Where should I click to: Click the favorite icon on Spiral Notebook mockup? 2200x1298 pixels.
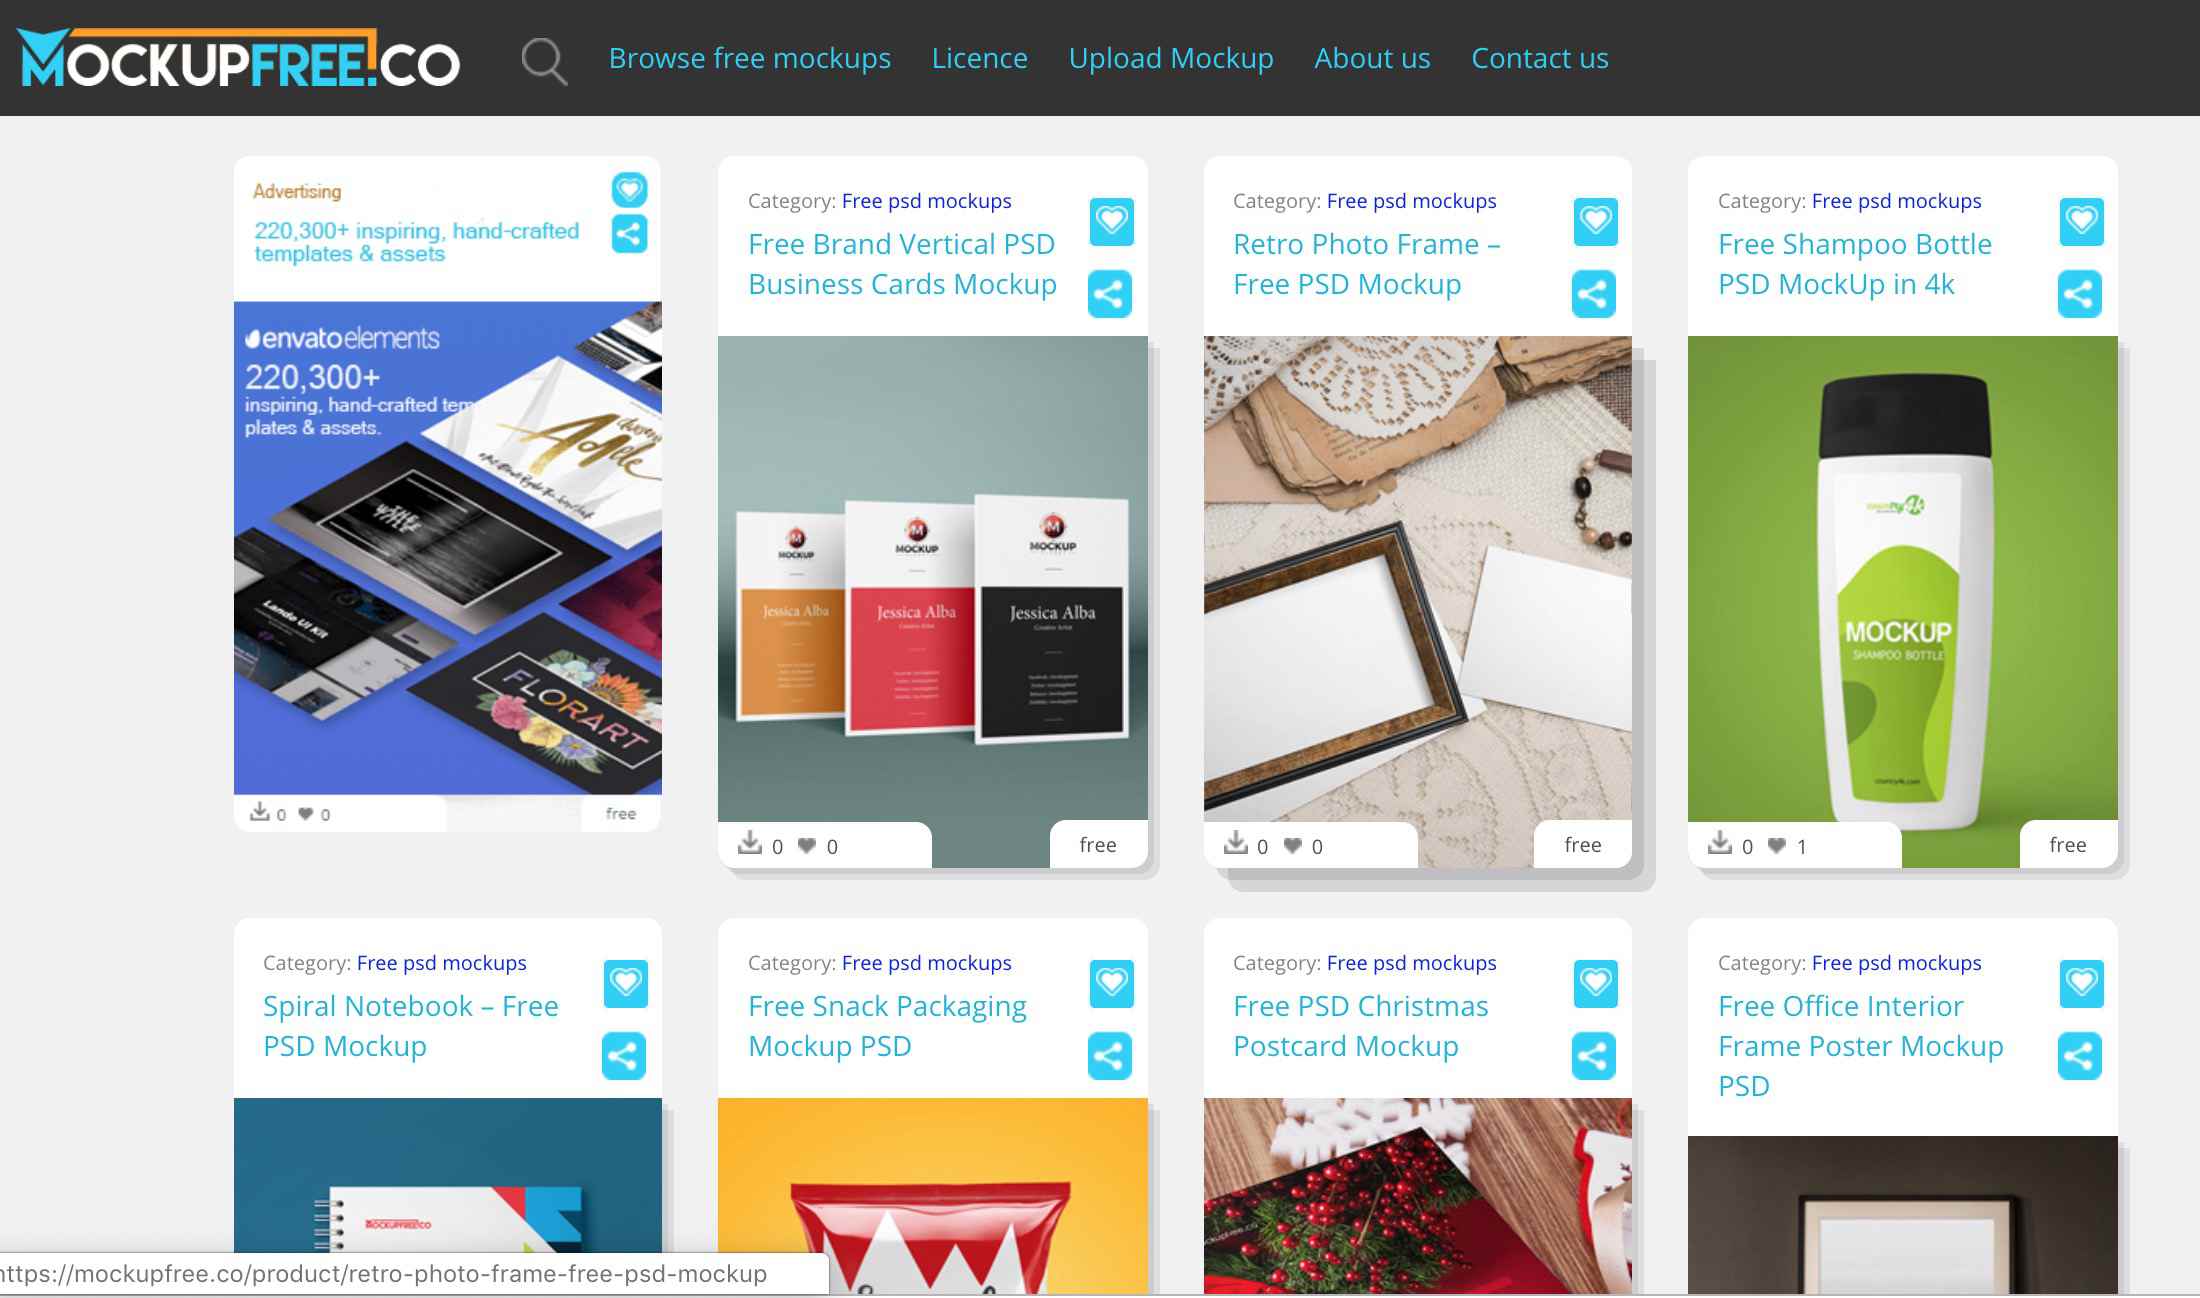pos(626,981)
